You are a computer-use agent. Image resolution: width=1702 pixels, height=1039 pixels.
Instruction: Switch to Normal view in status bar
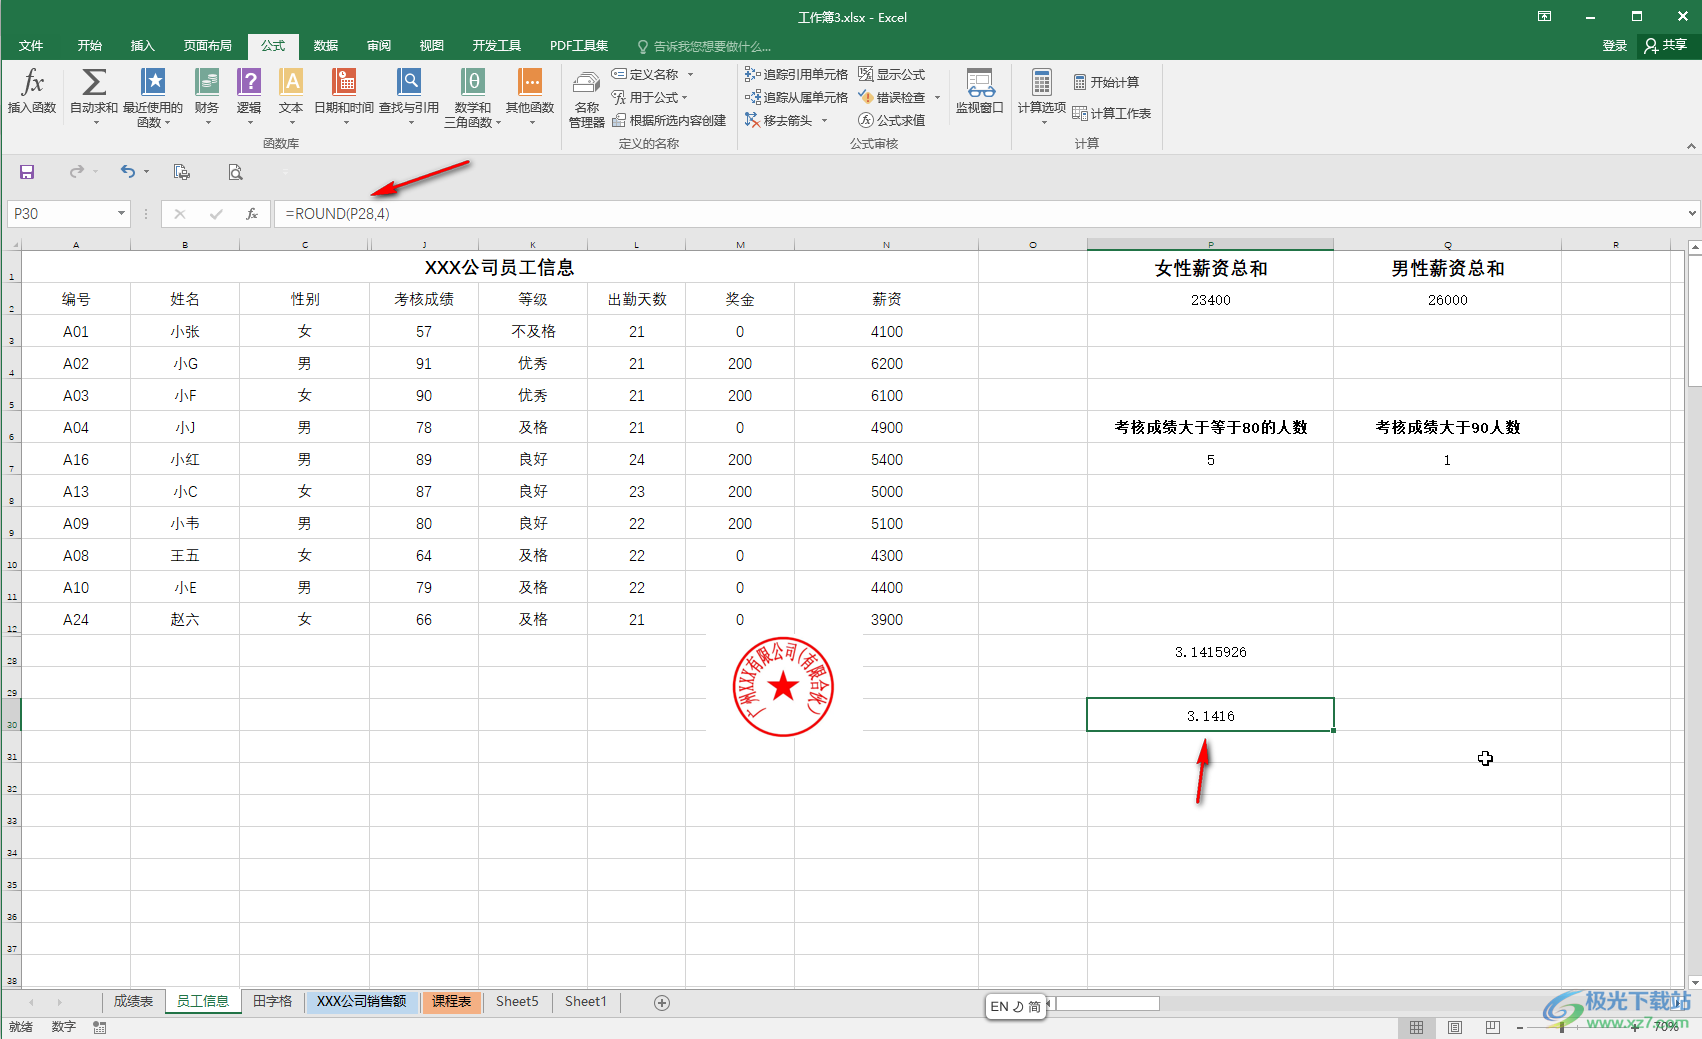(x=1417, y=1027)
